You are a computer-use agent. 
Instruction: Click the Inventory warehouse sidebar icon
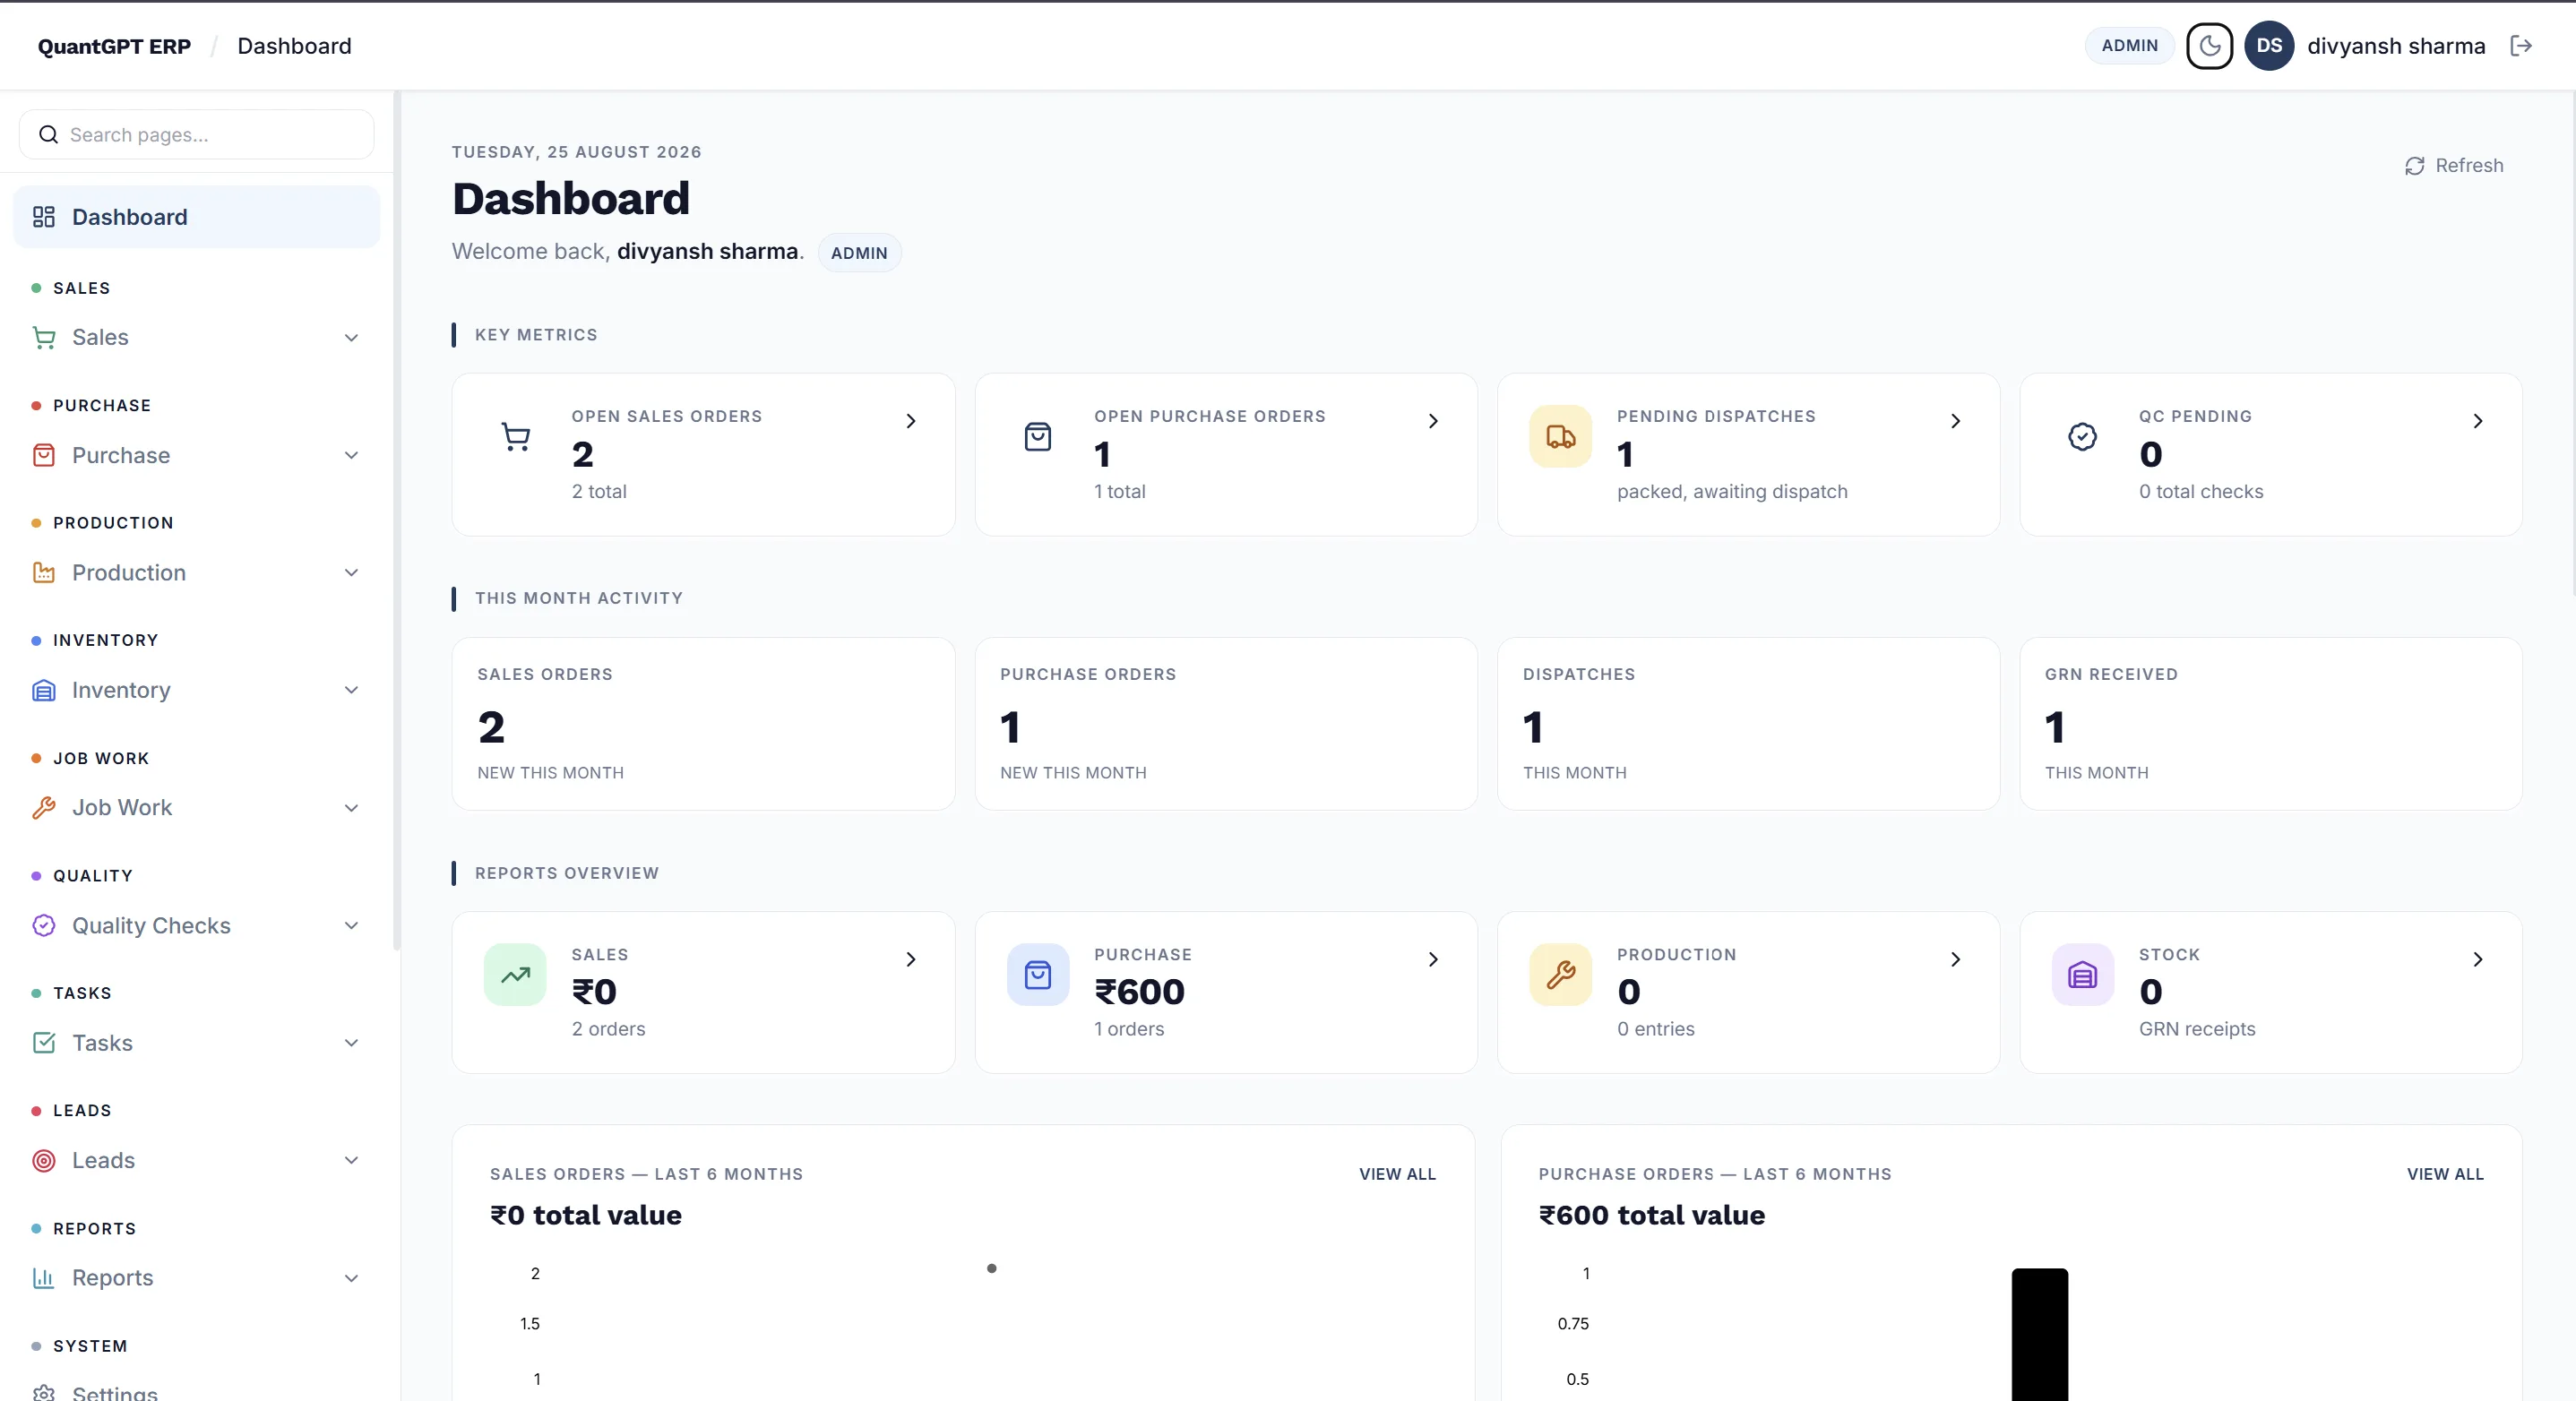tap(44, 691)
